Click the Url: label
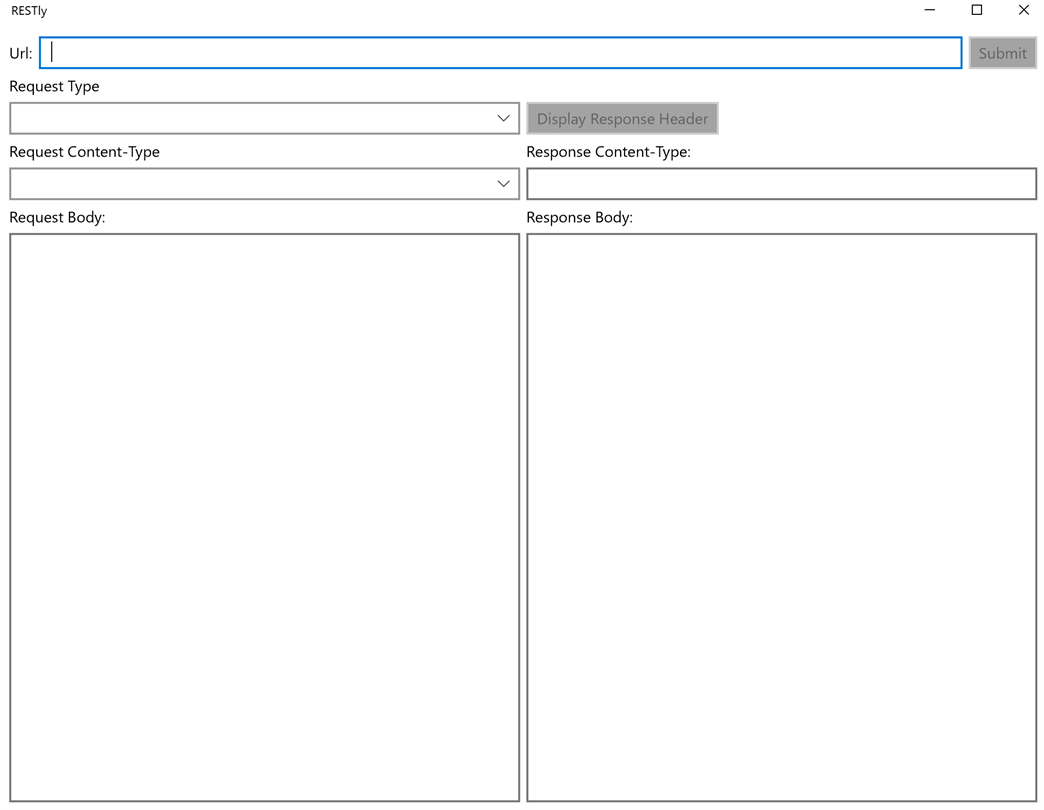 click(x=21, y=53)
